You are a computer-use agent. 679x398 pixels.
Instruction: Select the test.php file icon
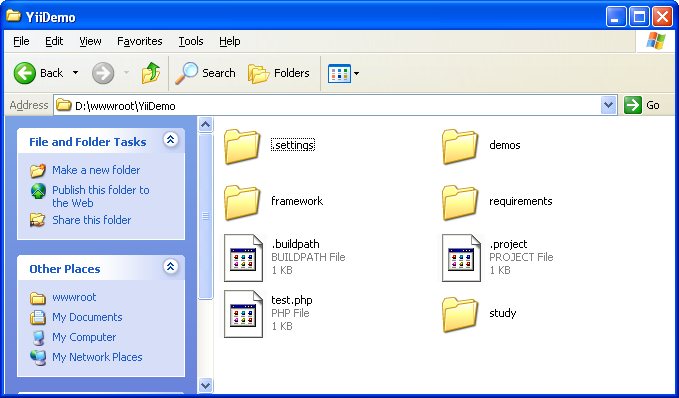pyautogui.click(x=243, y=314)
